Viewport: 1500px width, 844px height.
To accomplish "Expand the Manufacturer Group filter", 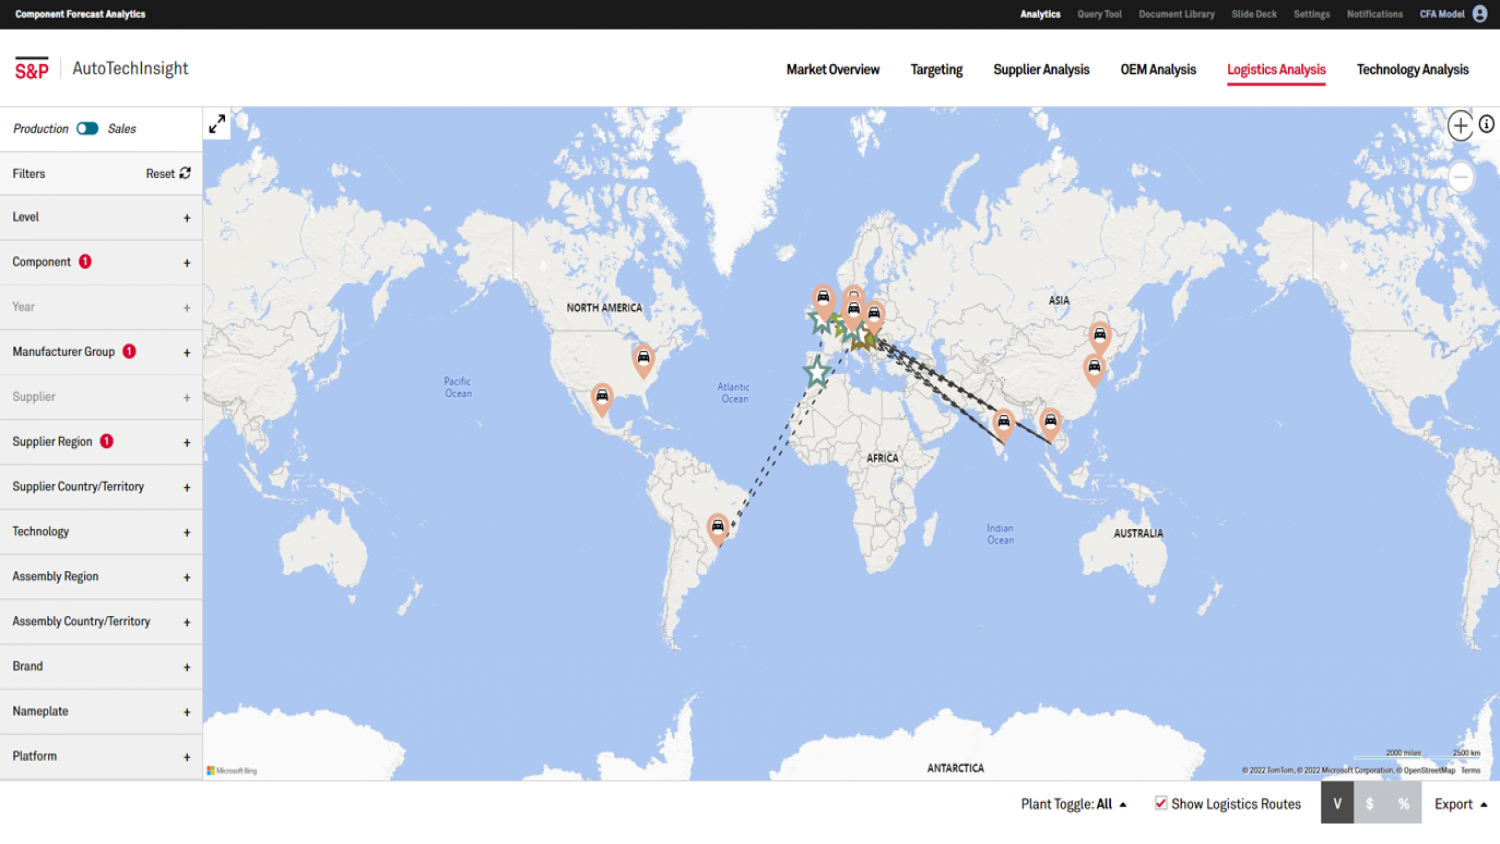I will tap(187, 352).
